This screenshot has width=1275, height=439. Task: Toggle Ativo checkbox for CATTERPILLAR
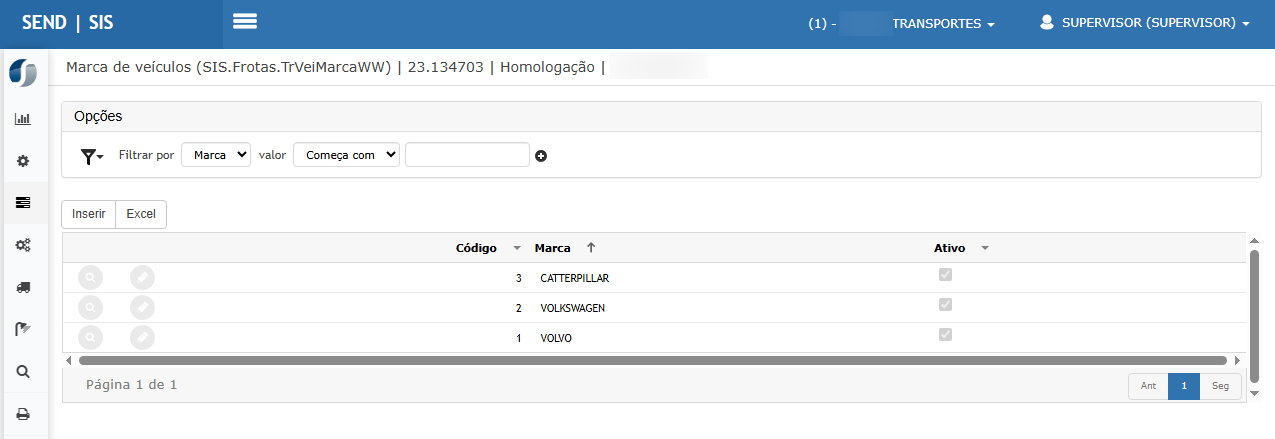pos(945,275)
